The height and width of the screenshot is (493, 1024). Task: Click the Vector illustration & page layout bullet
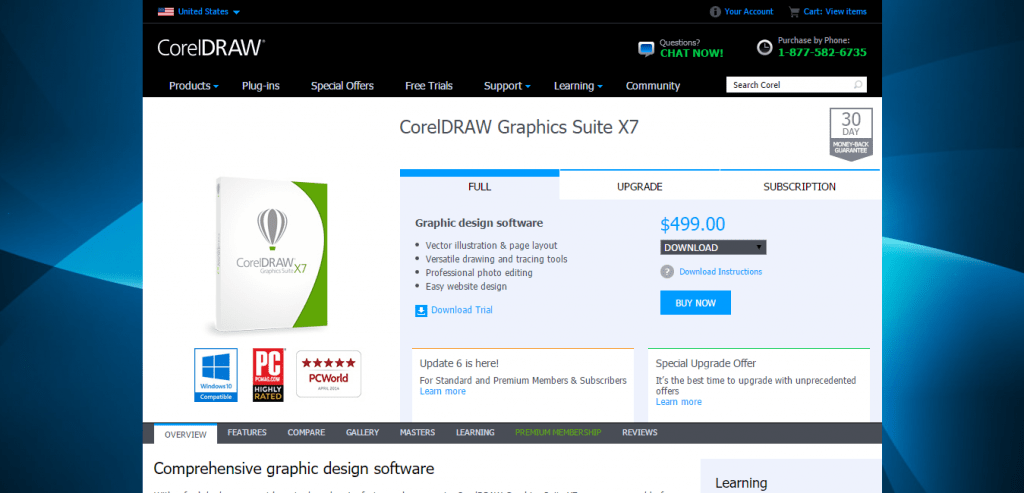[491, 246]
